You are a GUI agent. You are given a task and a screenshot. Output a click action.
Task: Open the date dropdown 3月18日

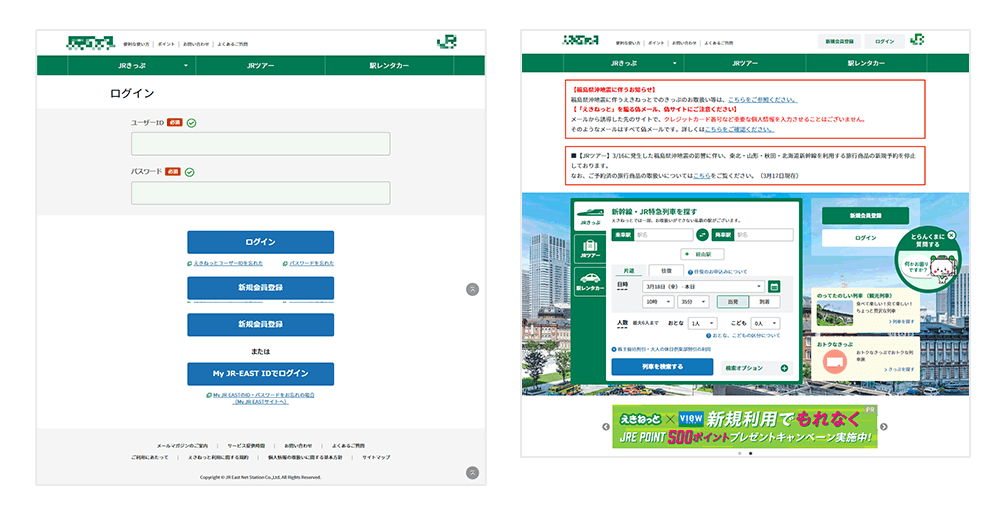(x=704, y=287)
